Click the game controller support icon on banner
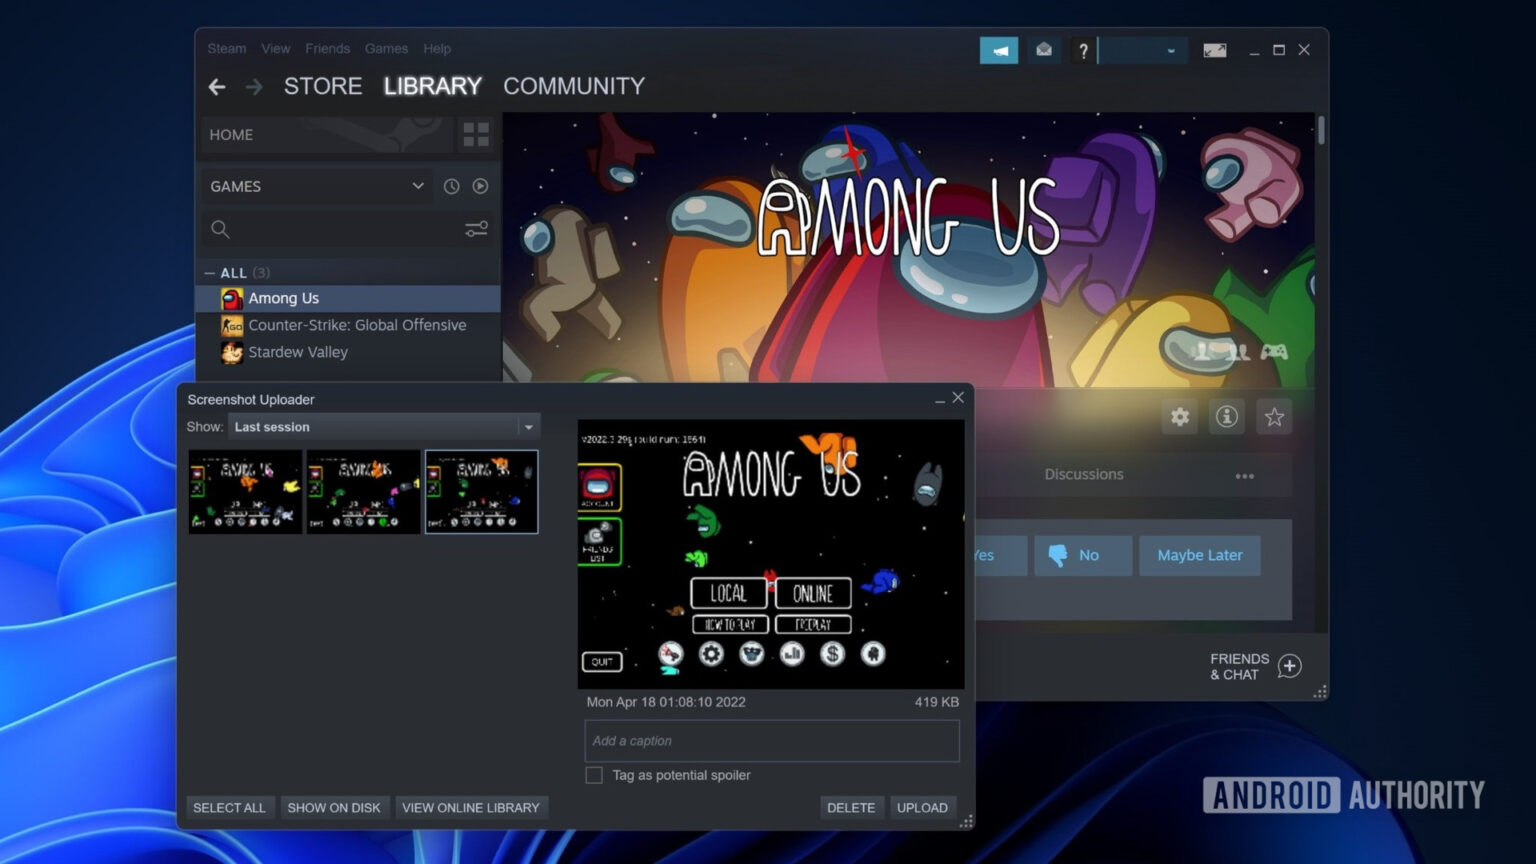1536x864 pixels. [x=1274, y=352]
